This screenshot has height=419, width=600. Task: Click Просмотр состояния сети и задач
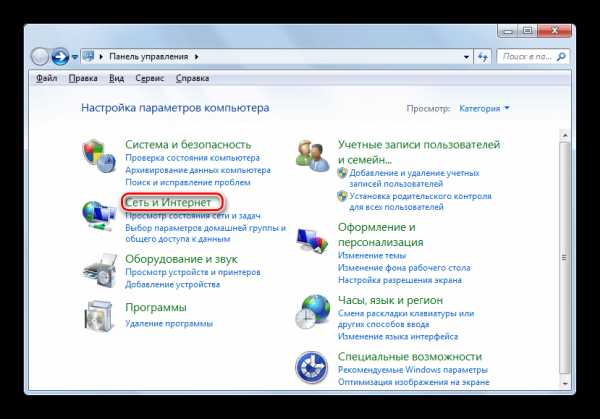(193, 215)
